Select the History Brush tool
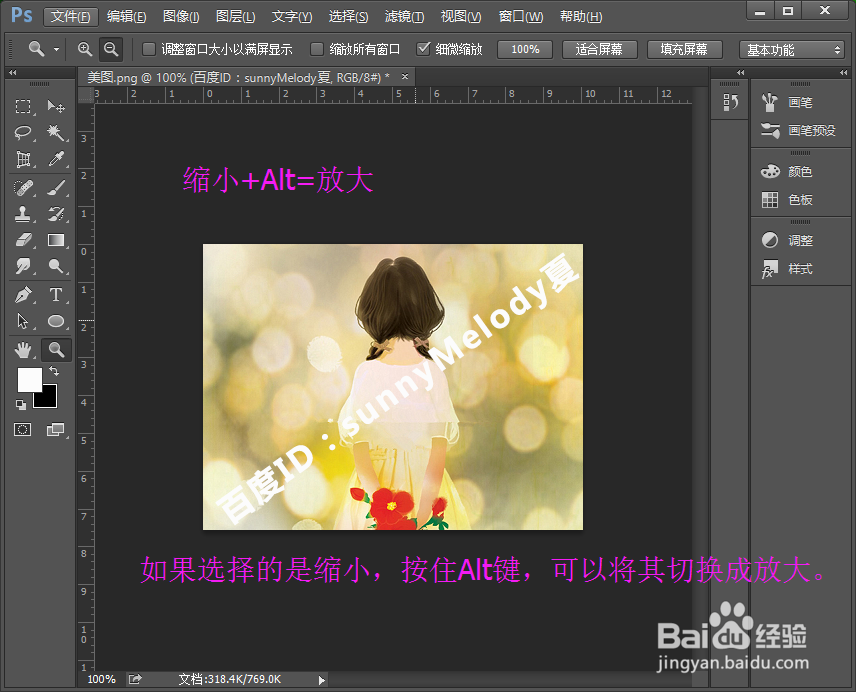 56,214
